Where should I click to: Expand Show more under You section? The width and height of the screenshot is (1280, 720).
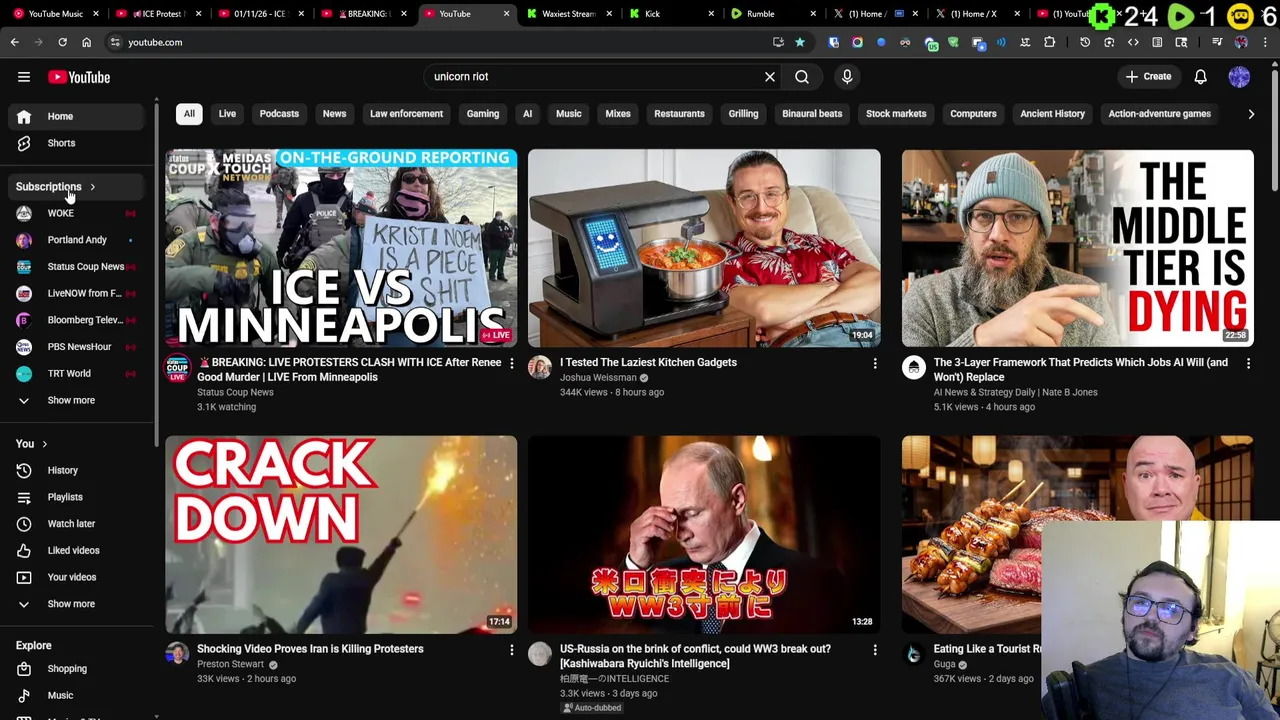(76, 604)
